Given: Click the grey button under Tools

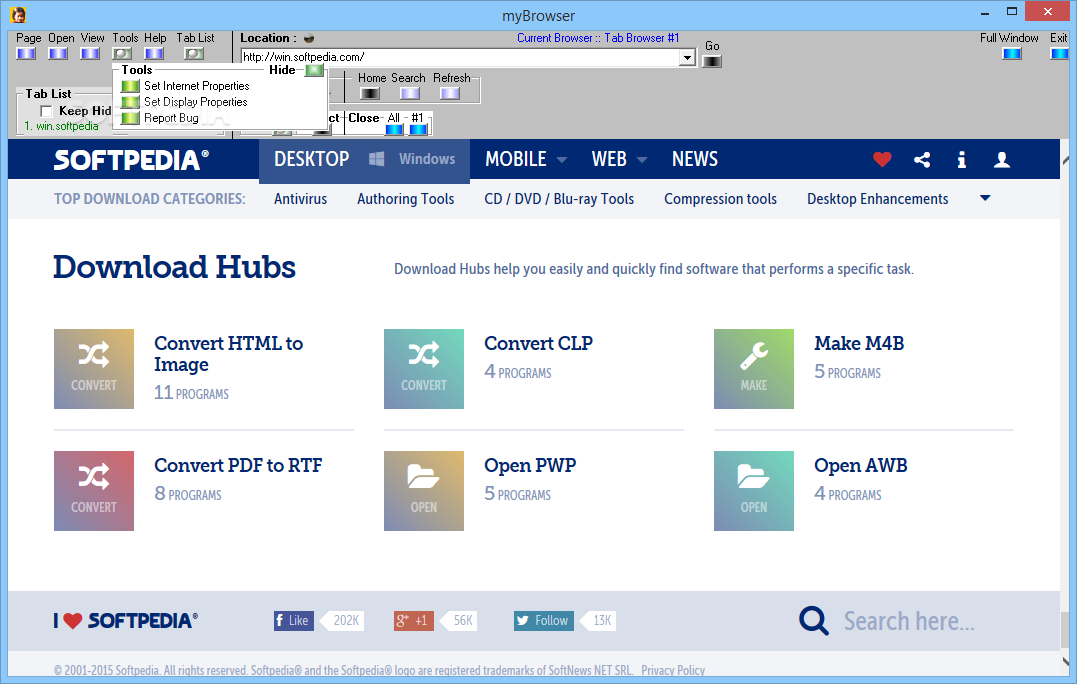Looking at the screenshot, I should [122, 54].
